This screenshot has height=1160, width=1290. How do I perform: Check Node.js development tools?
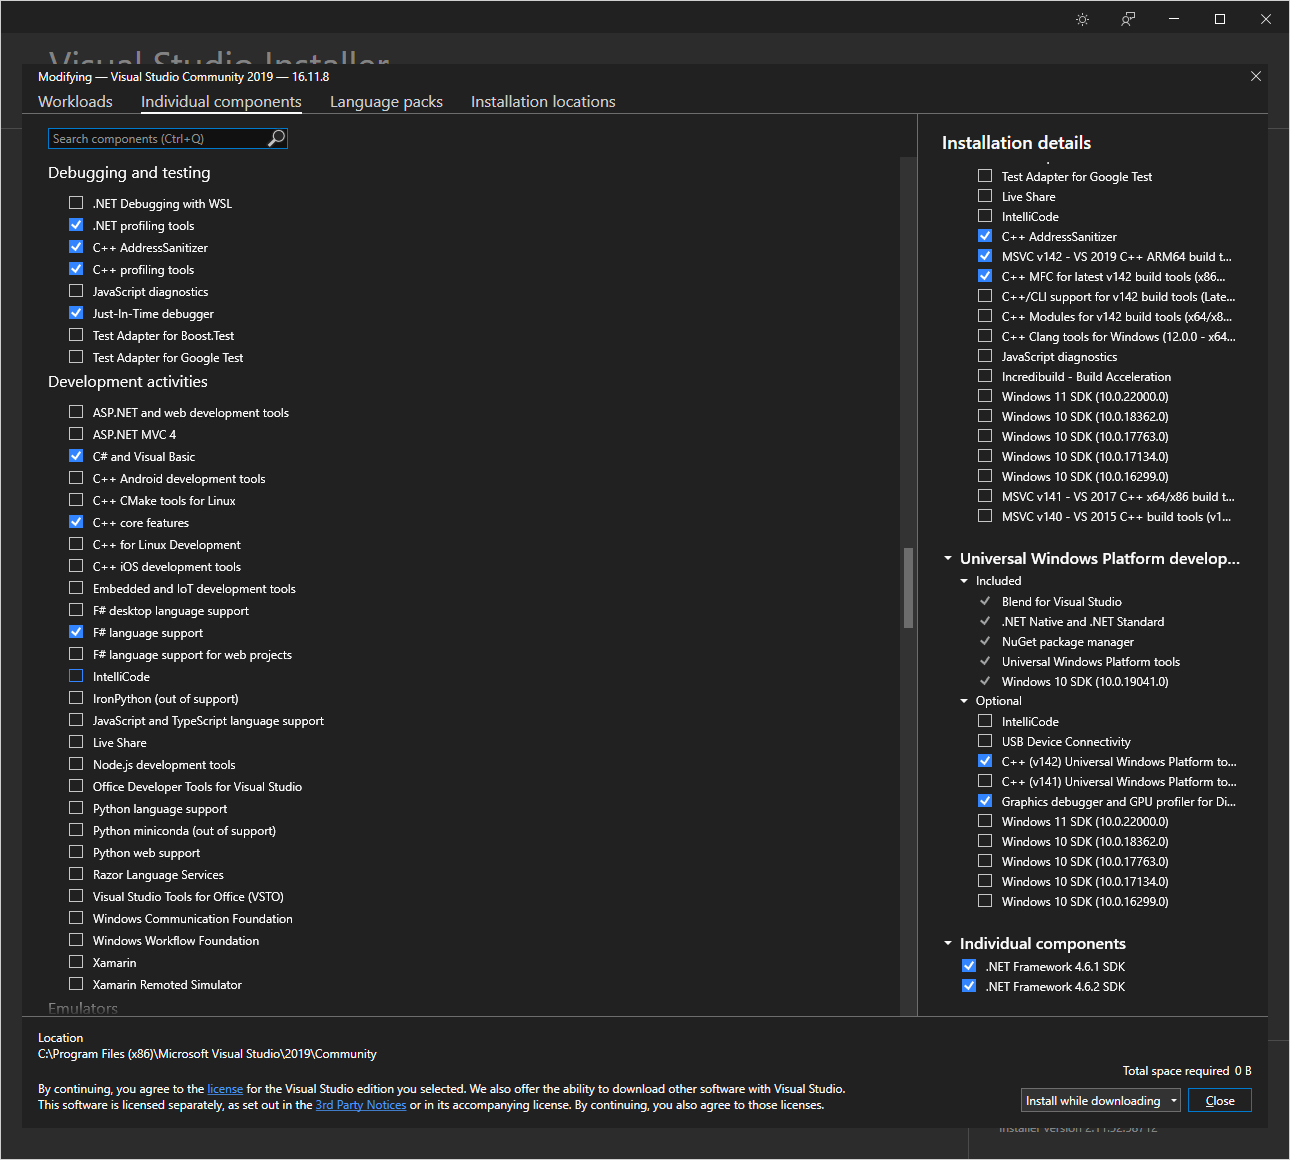click(76, 764)
